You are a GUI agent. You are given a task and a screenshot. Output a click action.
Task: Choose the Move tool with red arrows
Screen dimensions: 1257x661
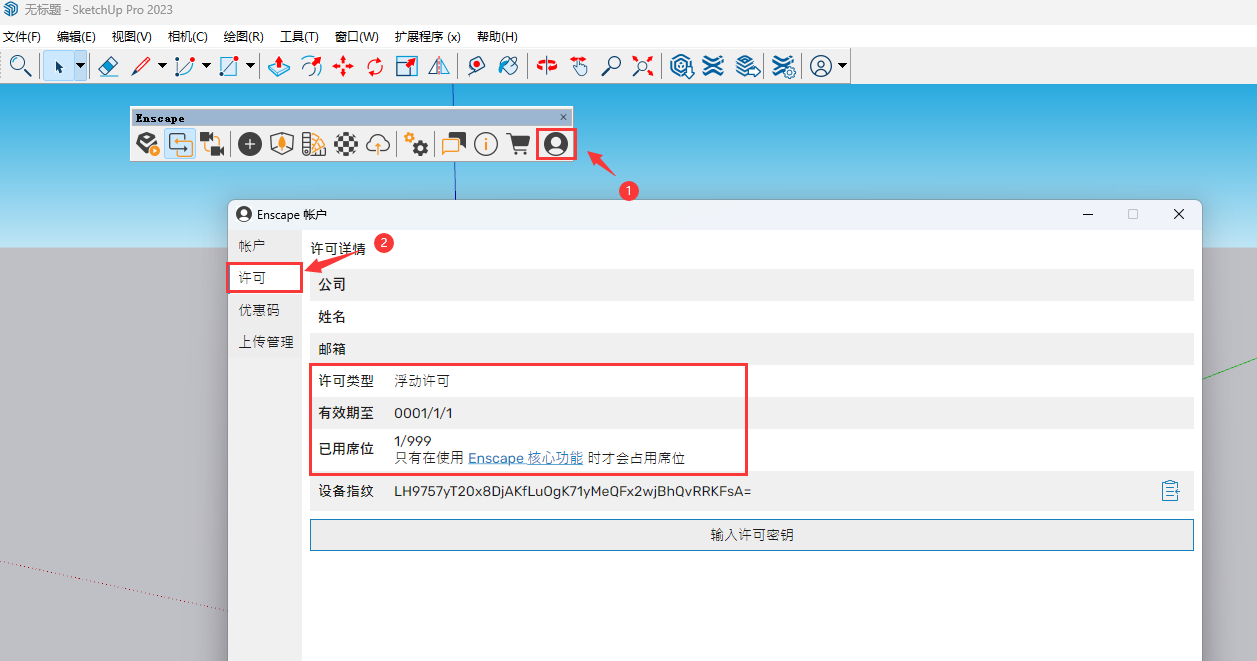(343, 67)
